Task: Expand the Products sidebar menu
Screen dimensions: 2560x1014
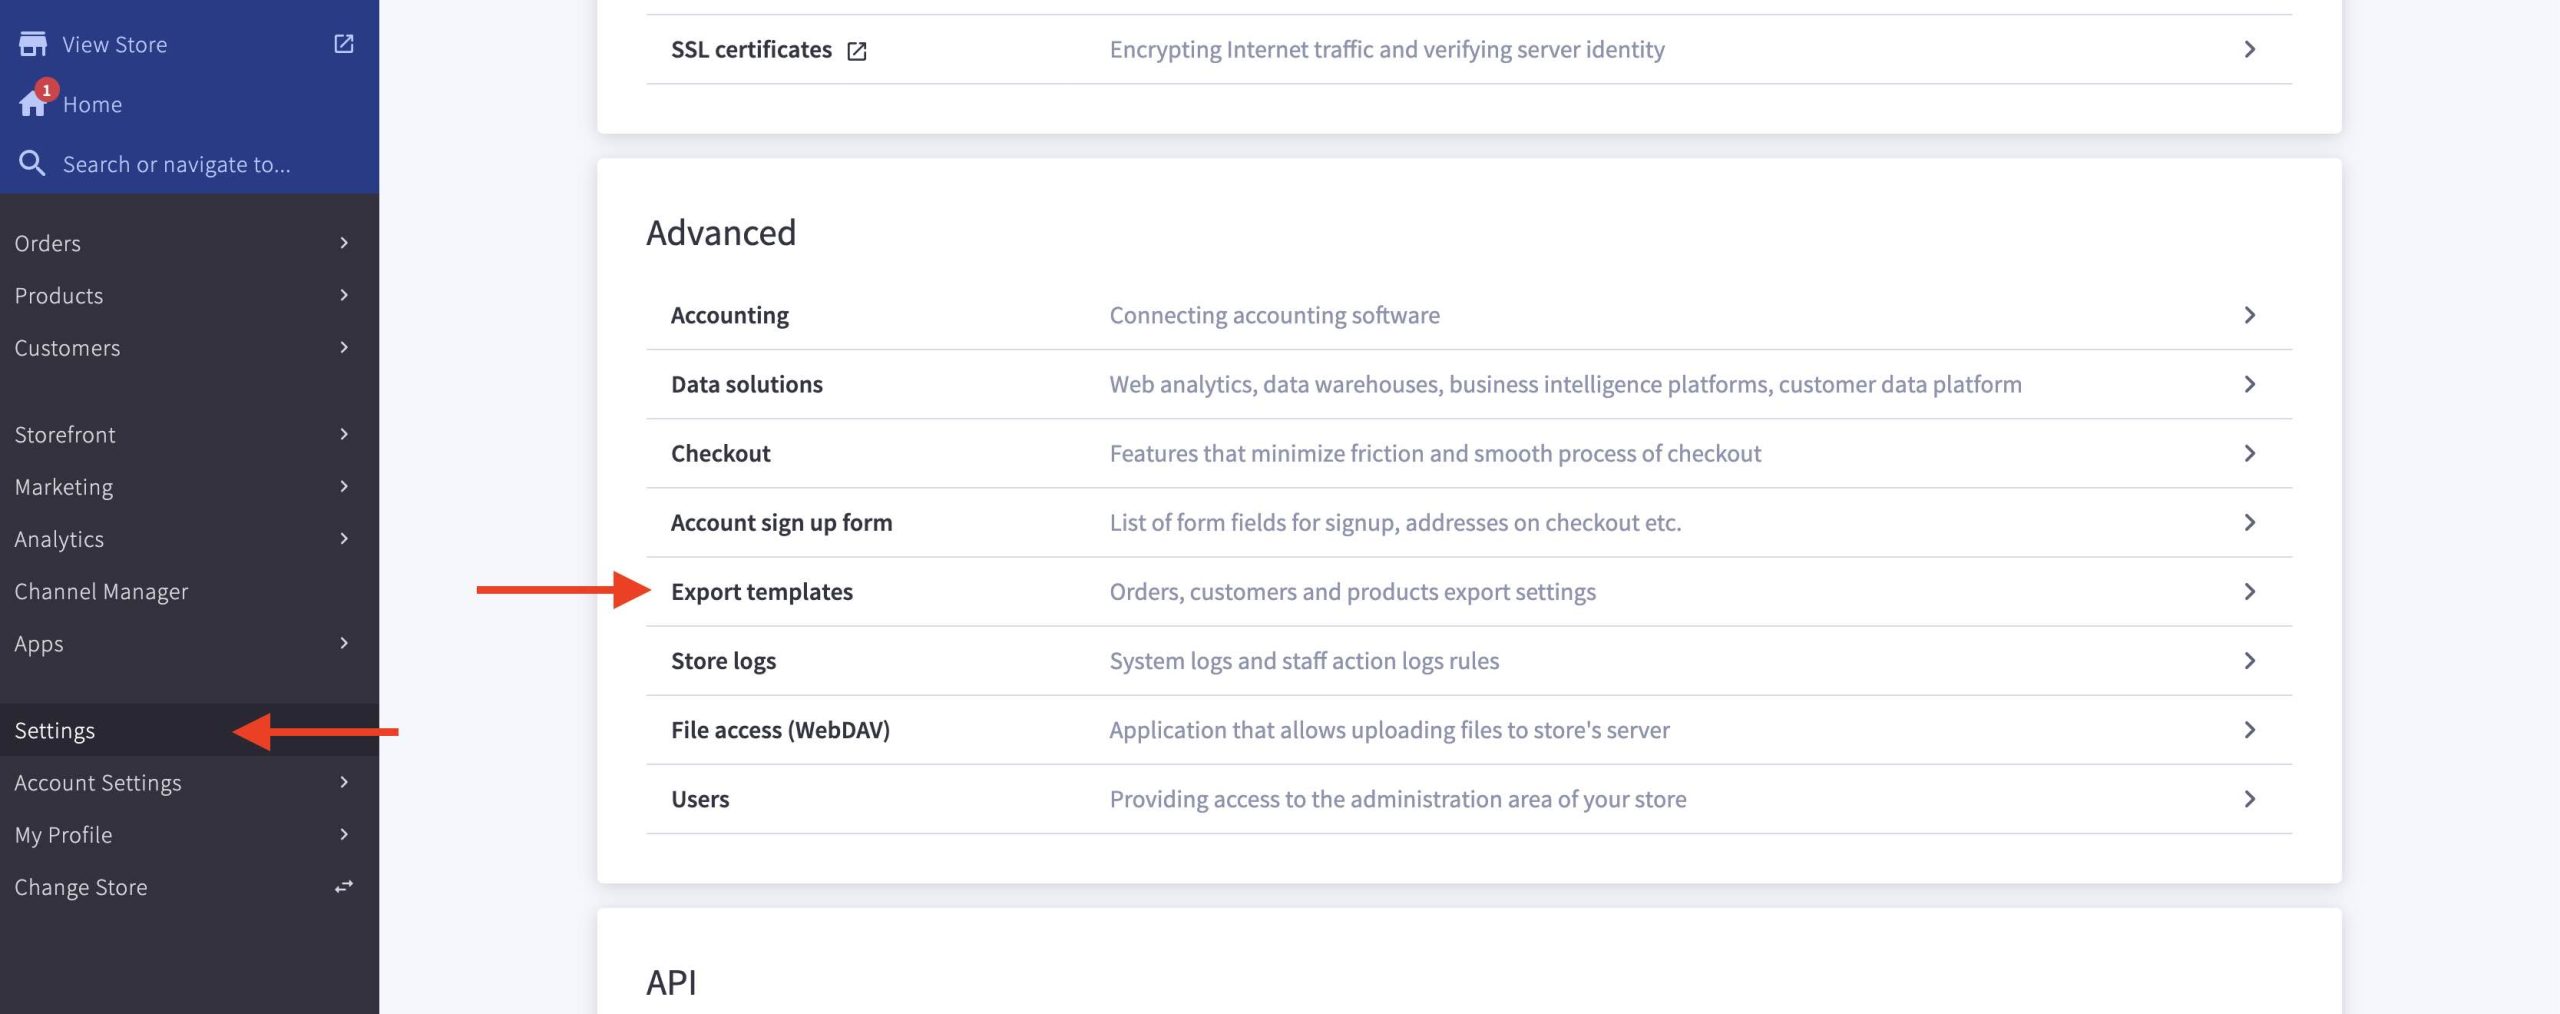Action: 343,295
